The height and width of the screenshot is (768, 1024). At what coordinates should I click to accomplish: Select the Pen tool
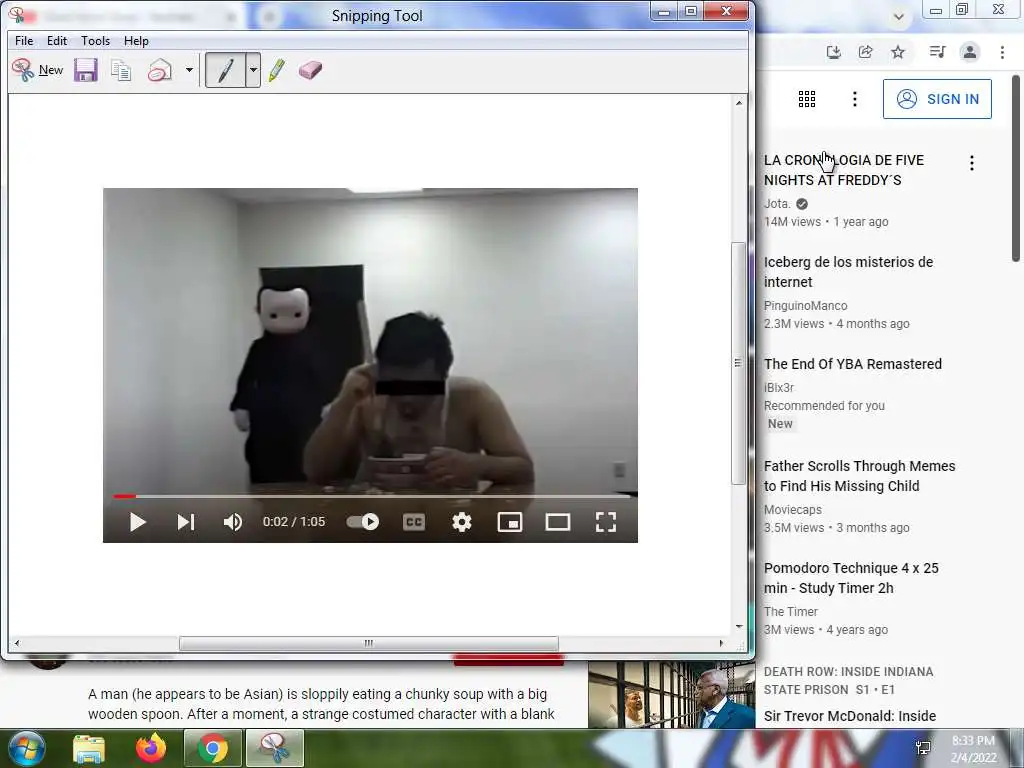(x=225, y=70)
